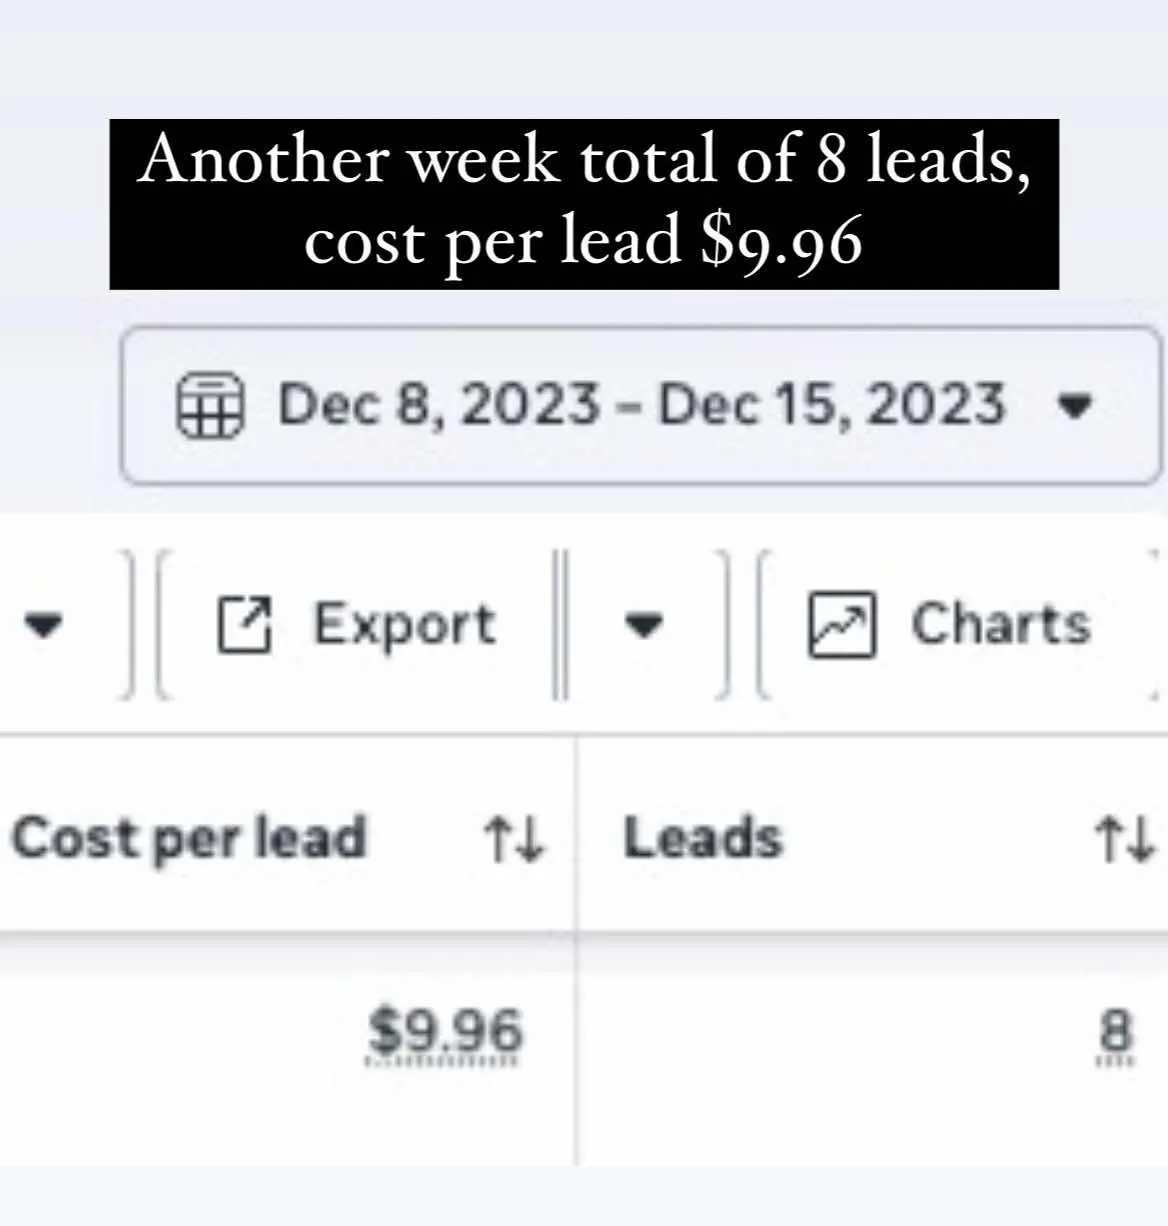Image resolution: width=1168 pixels, height=1226 pixels.
Task: Select the Cost per lead column header
Action: 188,838
